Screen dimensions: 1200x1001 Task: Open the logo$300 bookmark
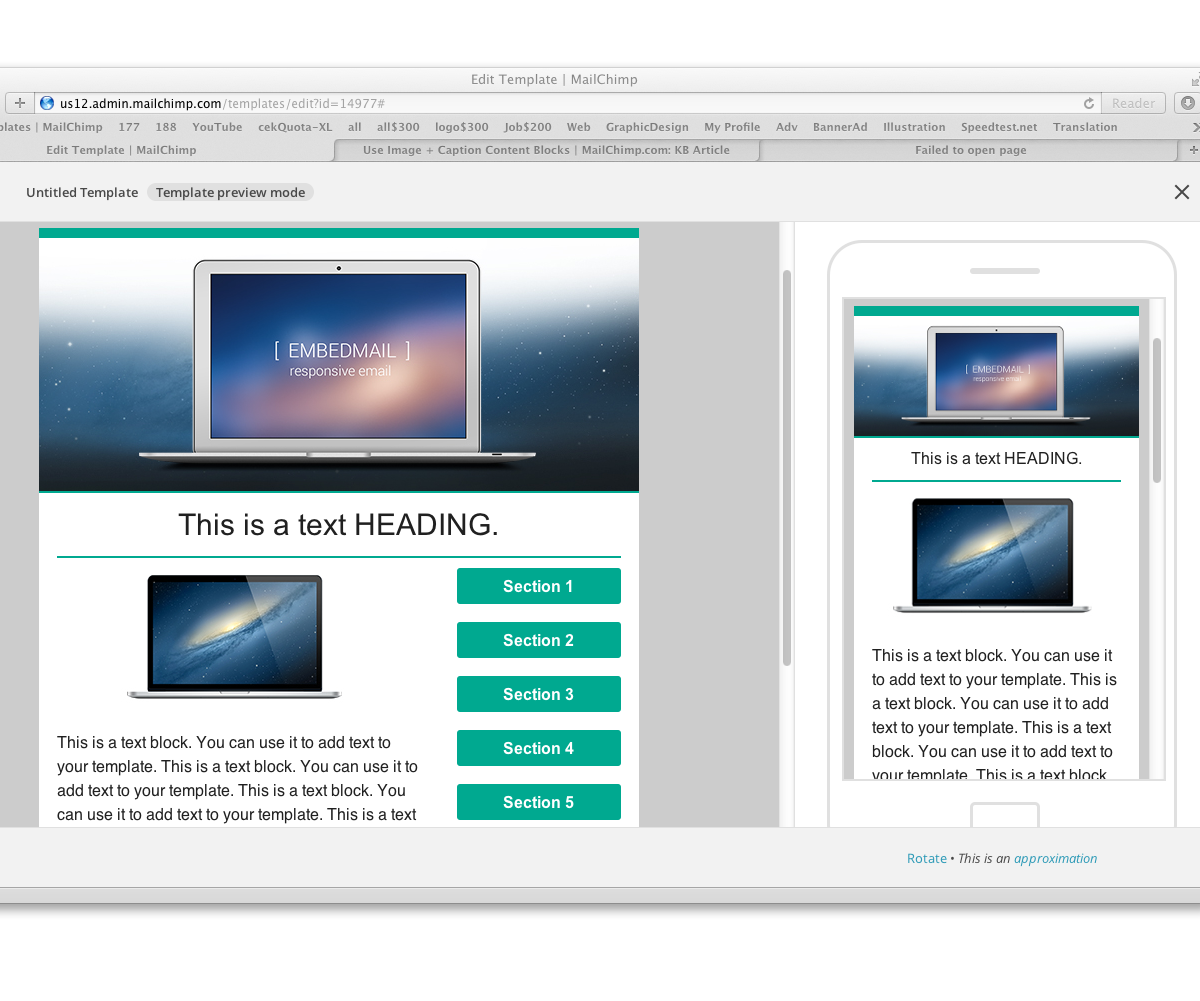coord(462,127)
